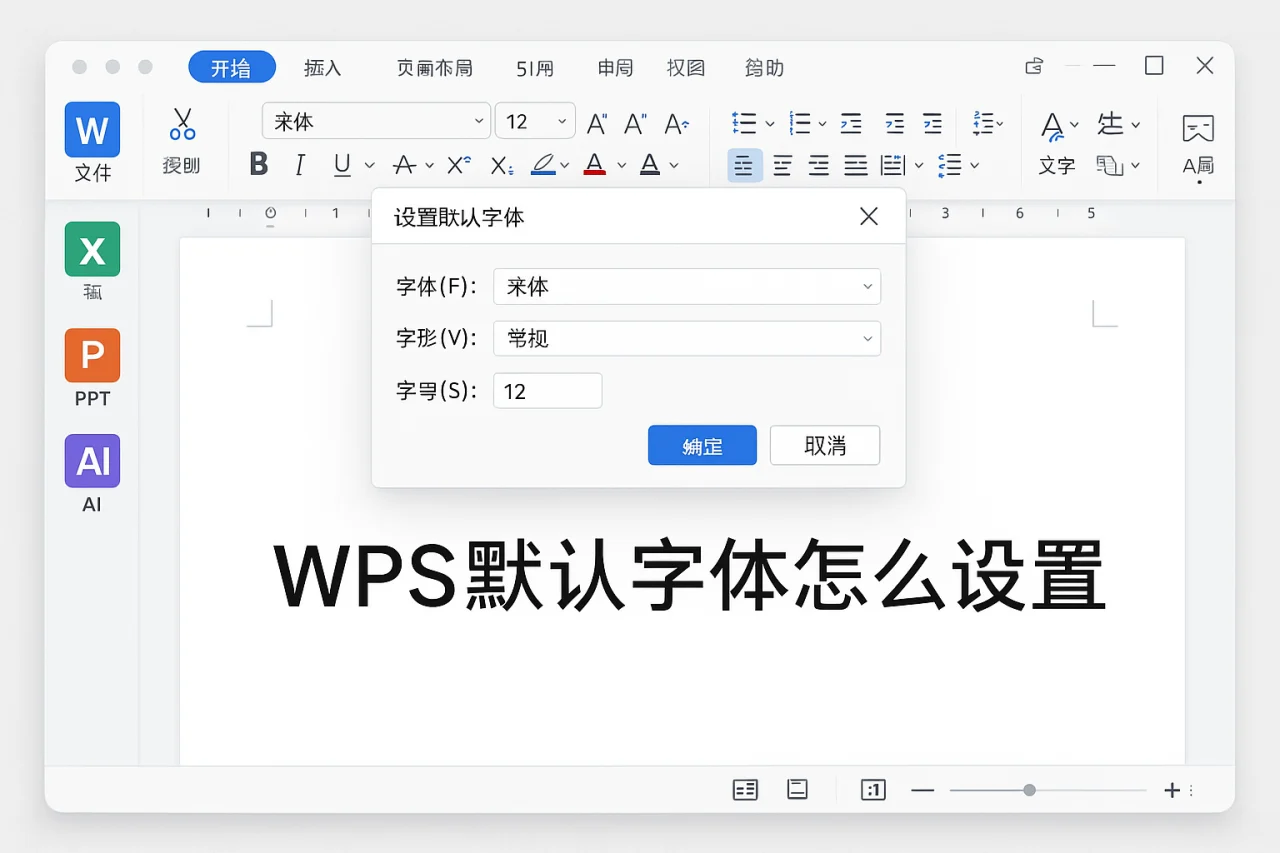Select the bold formatting icon
1280x853 pixels.
(x=258, y=164)
